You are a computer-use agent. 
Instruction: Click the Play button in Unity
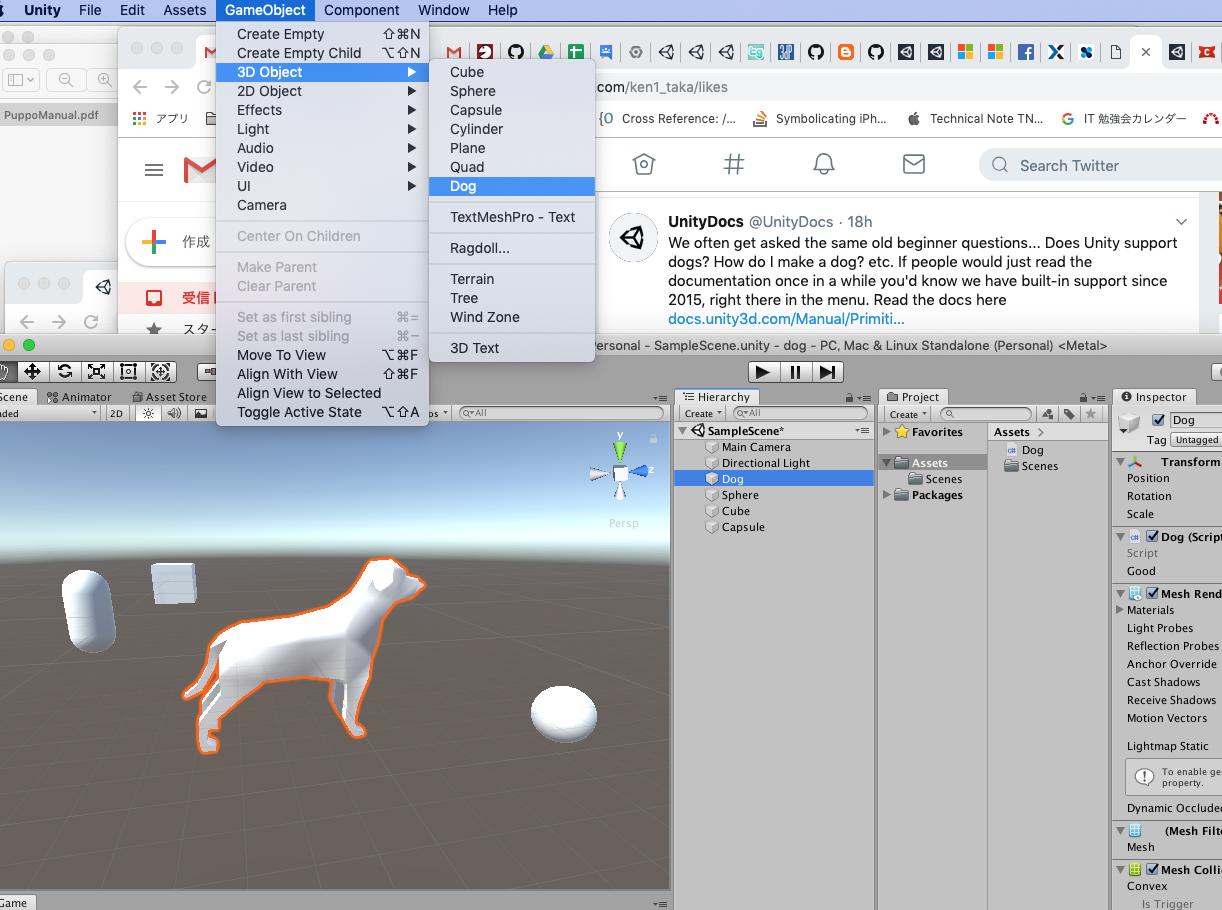(763, 372)
